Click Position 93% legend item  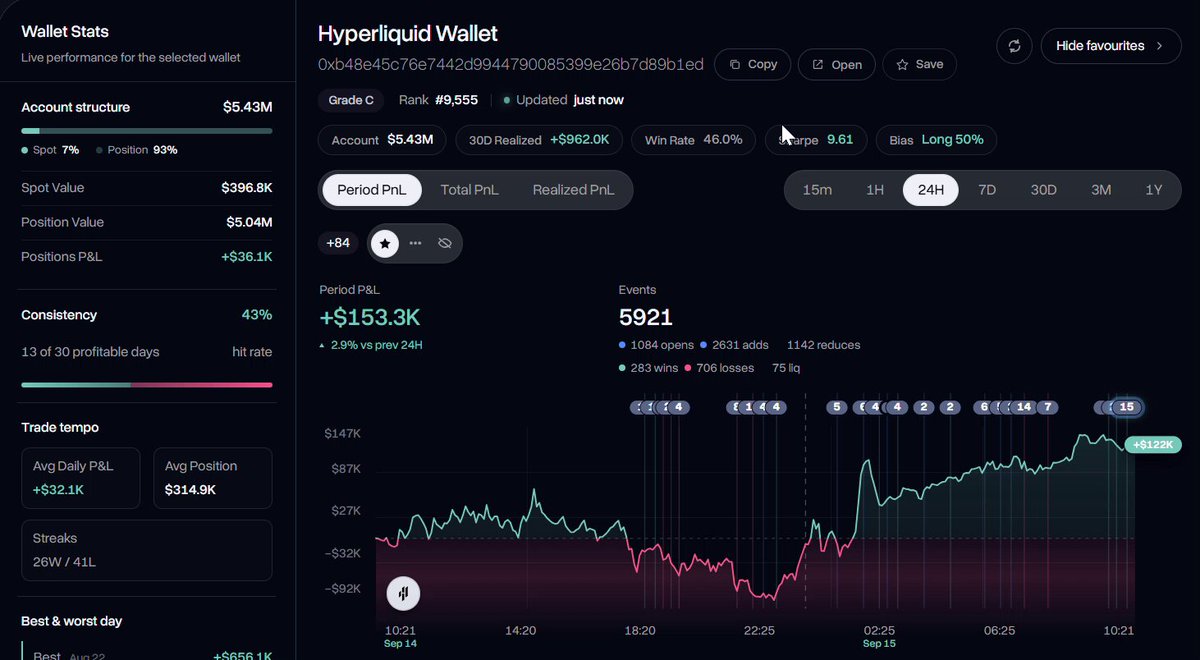(x=137, y=150)
